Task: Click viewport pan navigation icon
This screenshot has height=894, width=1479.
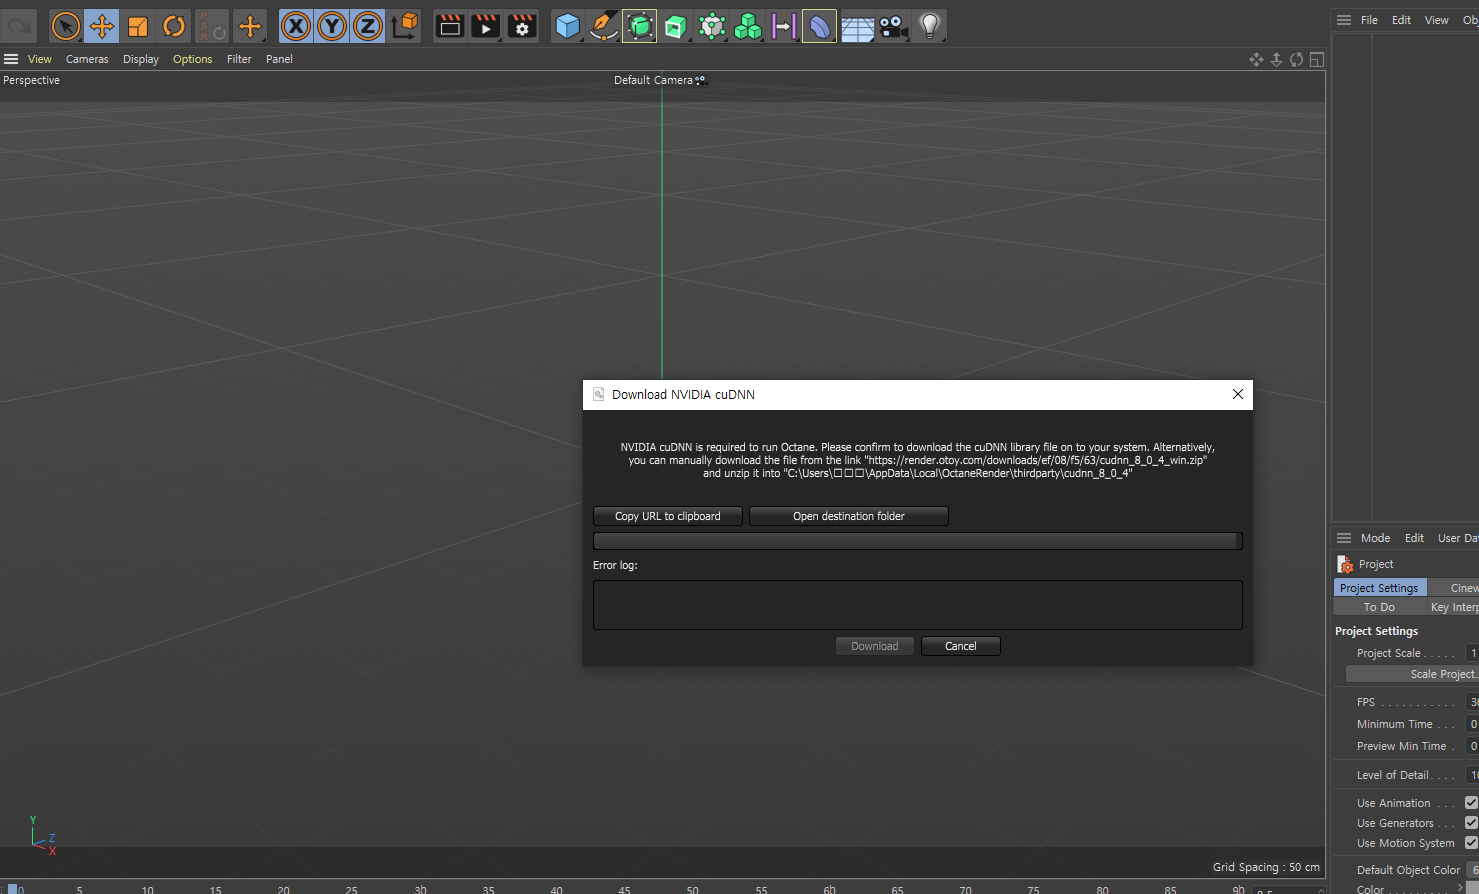Action: pyautogui.click(x=1257, y=60)
